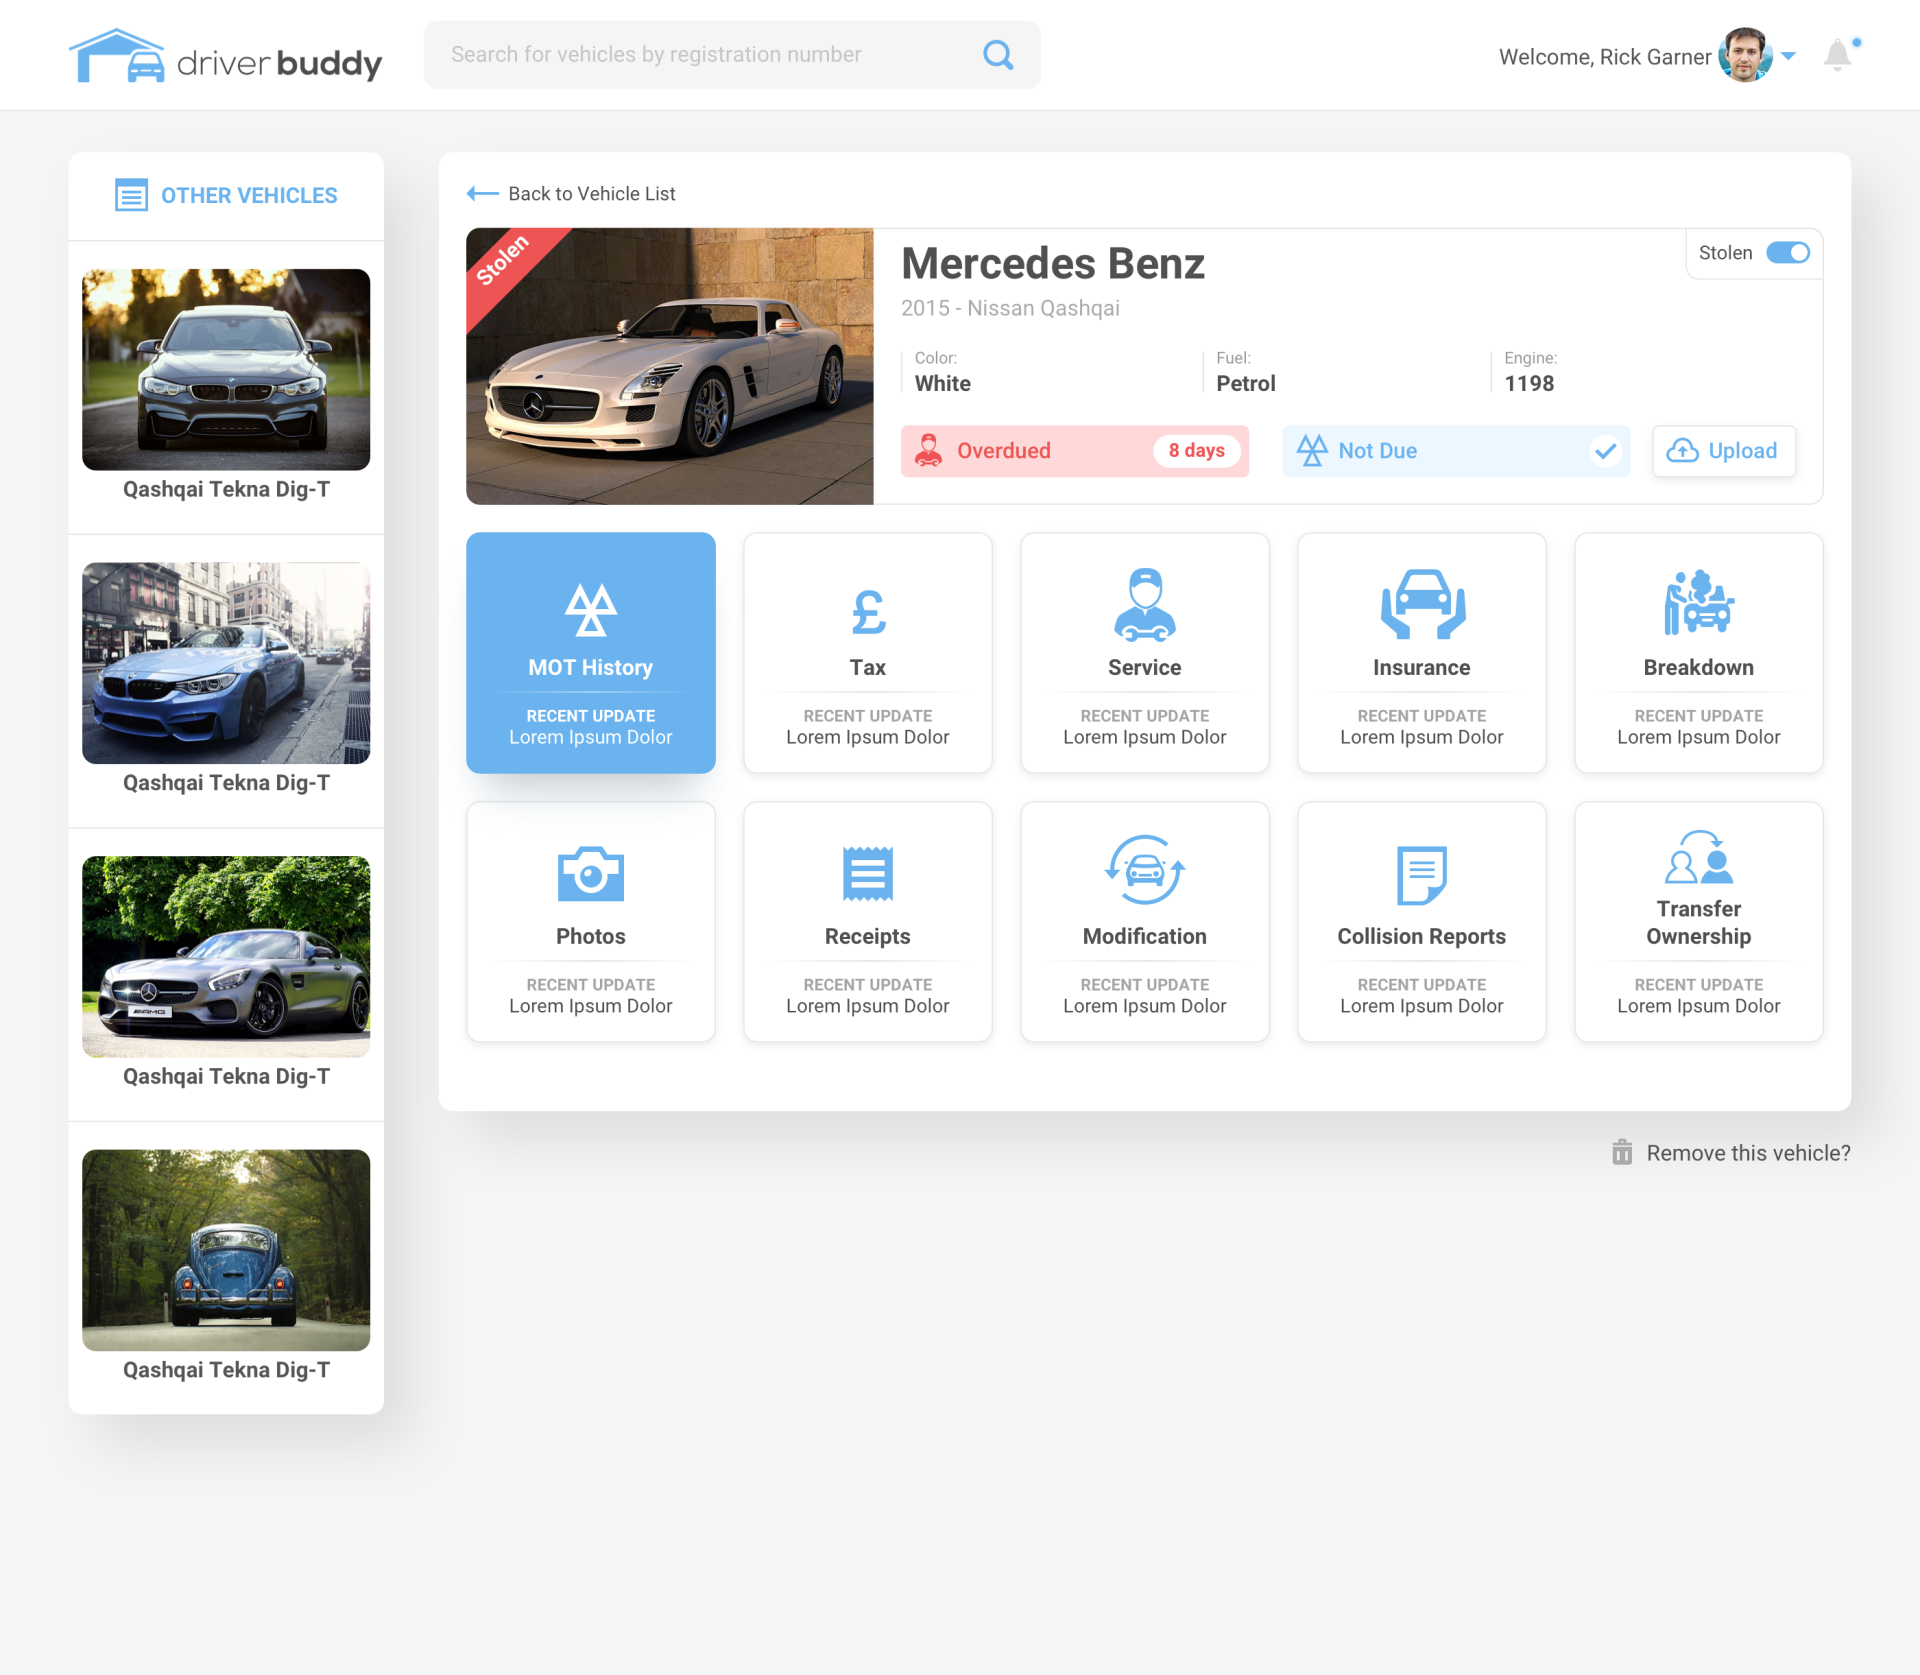Click the 2015 - Nissan Qashqai subtitle
The image size is (1920, 1675).
tap(1010, 308)
